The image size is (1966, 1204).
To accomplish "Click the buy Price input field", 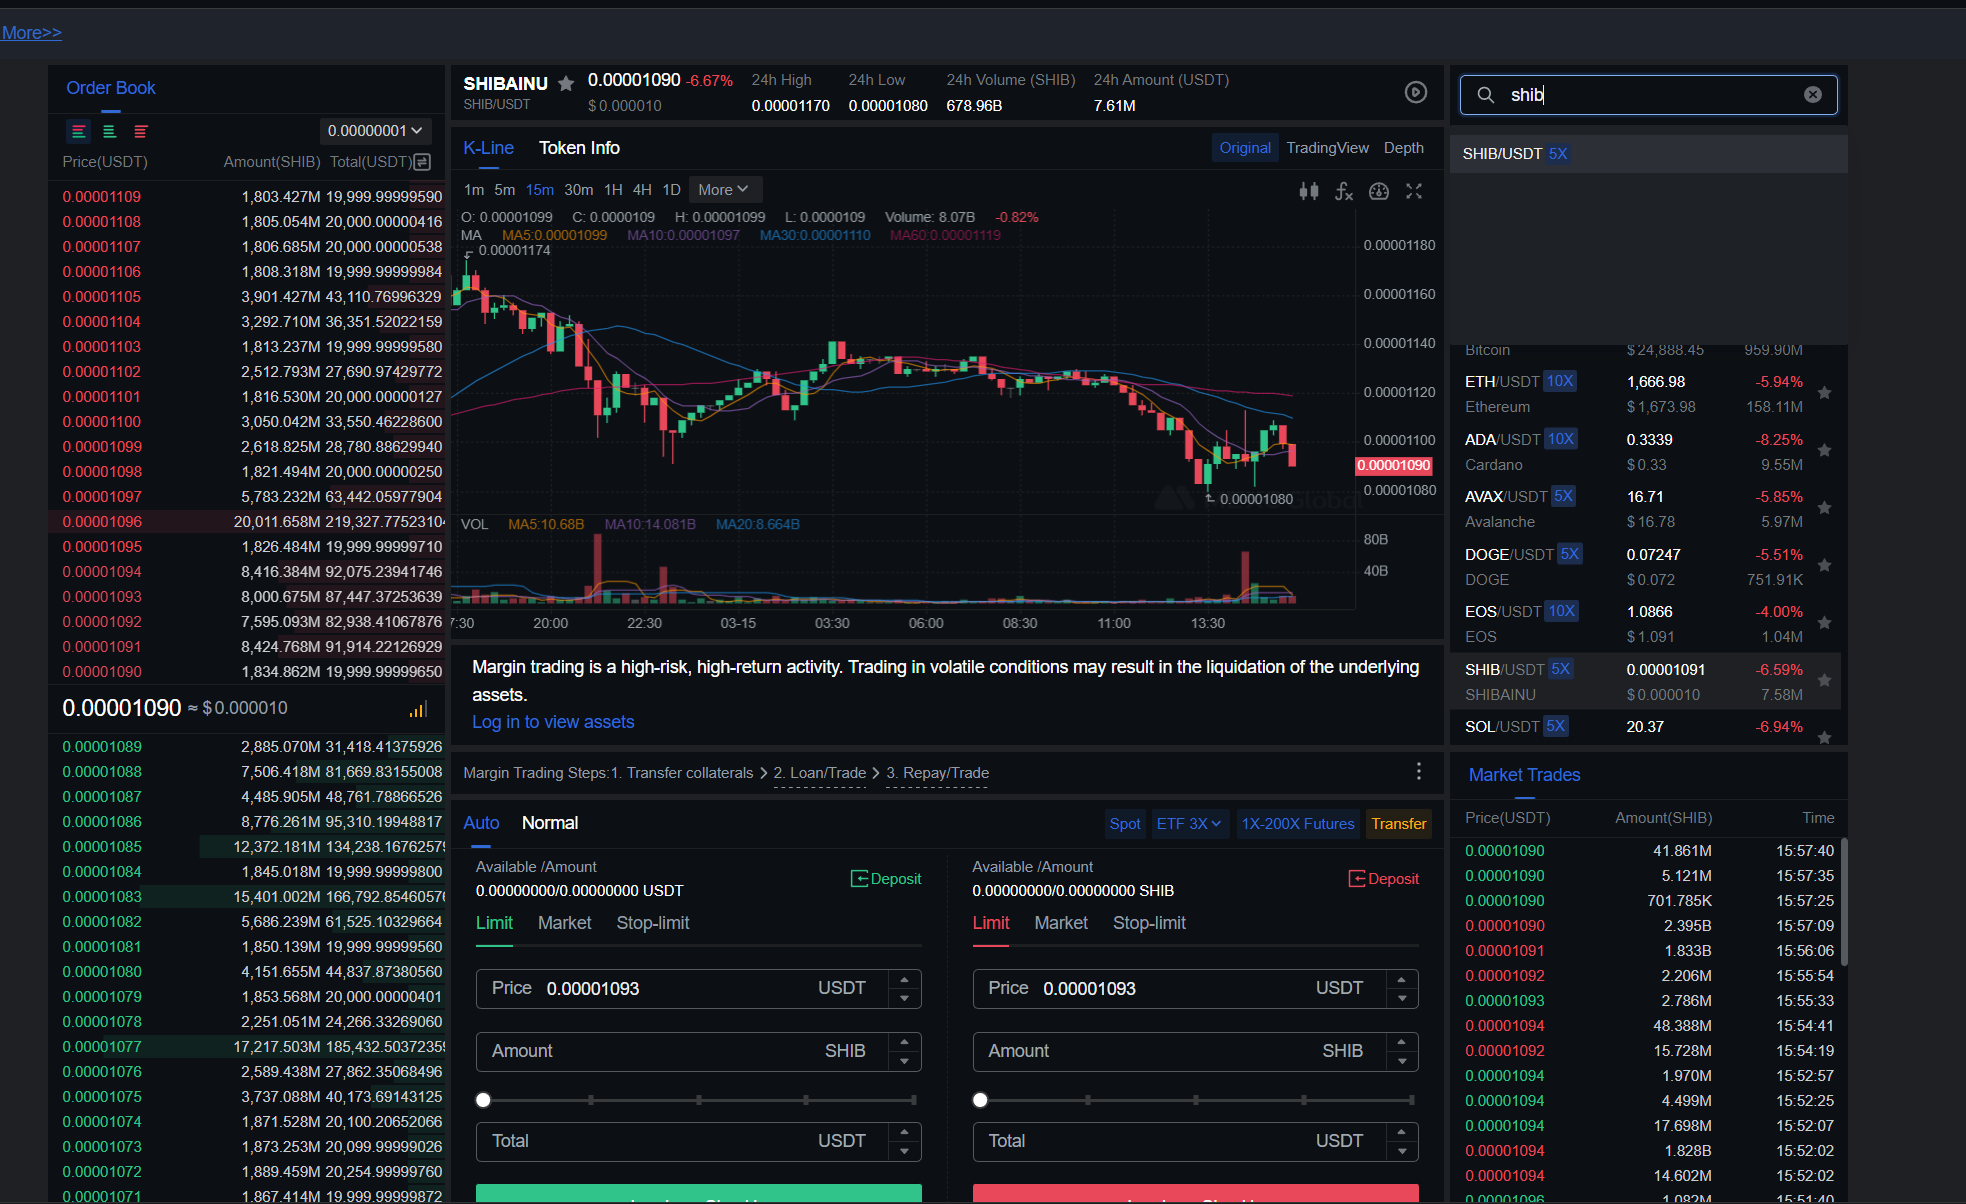I will (x=698, y=989).
